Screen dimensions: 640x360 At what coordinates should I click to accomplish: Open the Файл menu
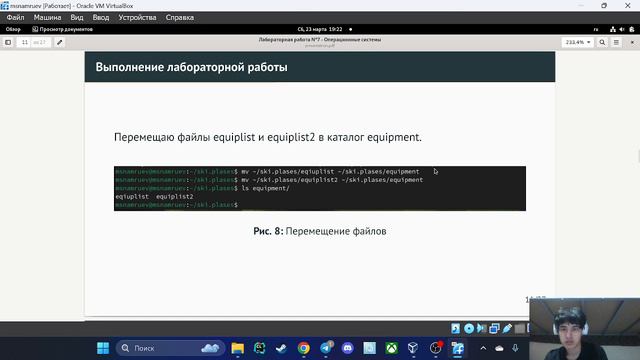pyautogui.click(x=15, y=18)
